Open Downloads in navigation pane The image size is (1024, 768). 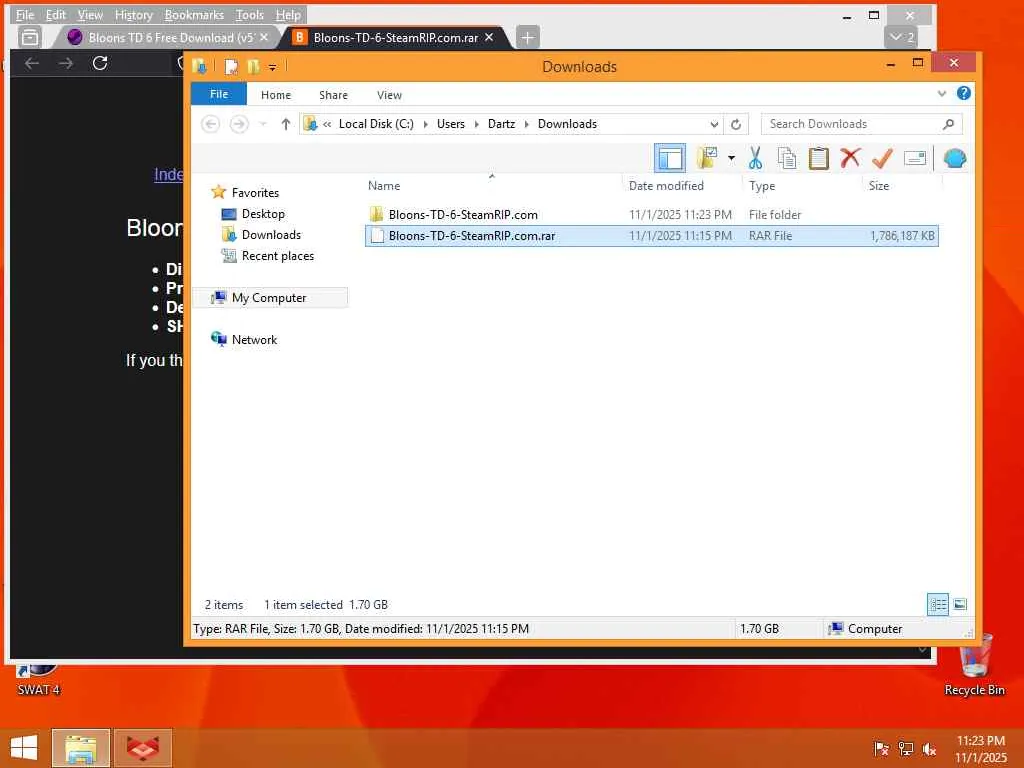271,234
